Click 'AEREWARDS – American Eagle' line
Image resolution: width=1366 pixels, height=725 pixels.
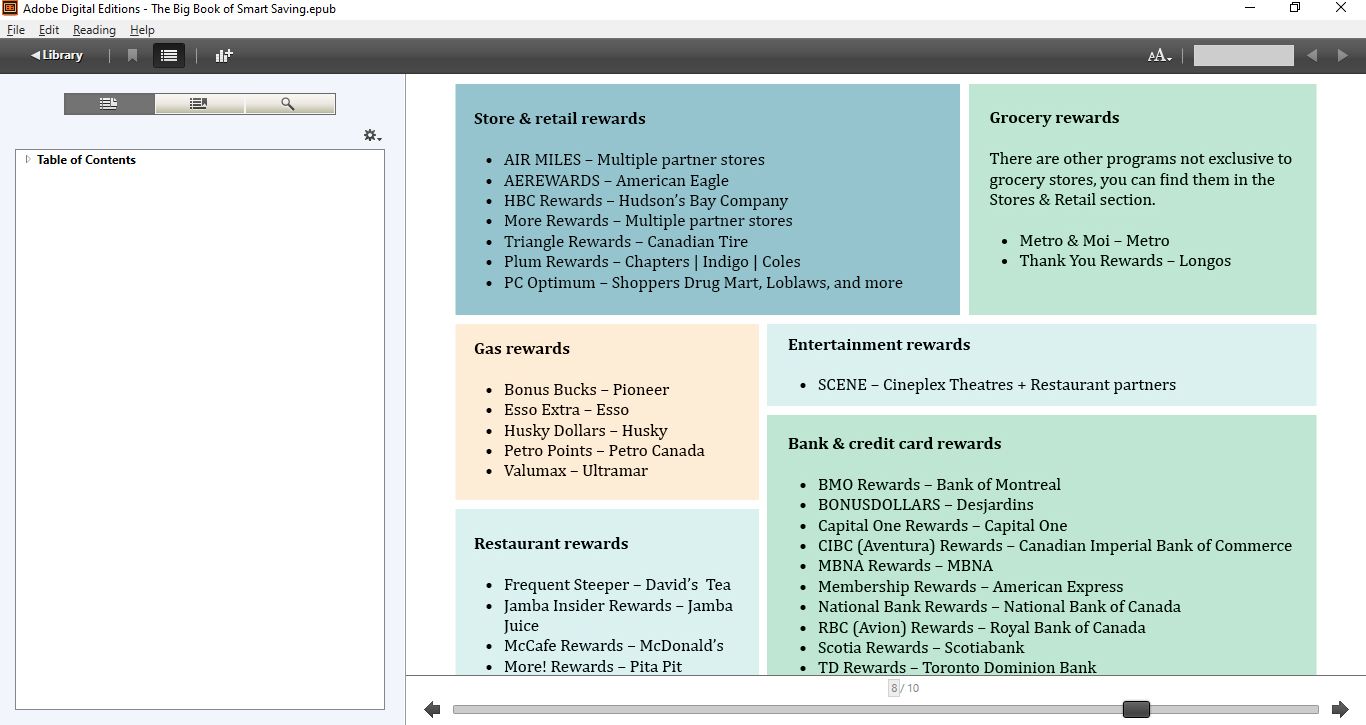click(x=616, y=181)
